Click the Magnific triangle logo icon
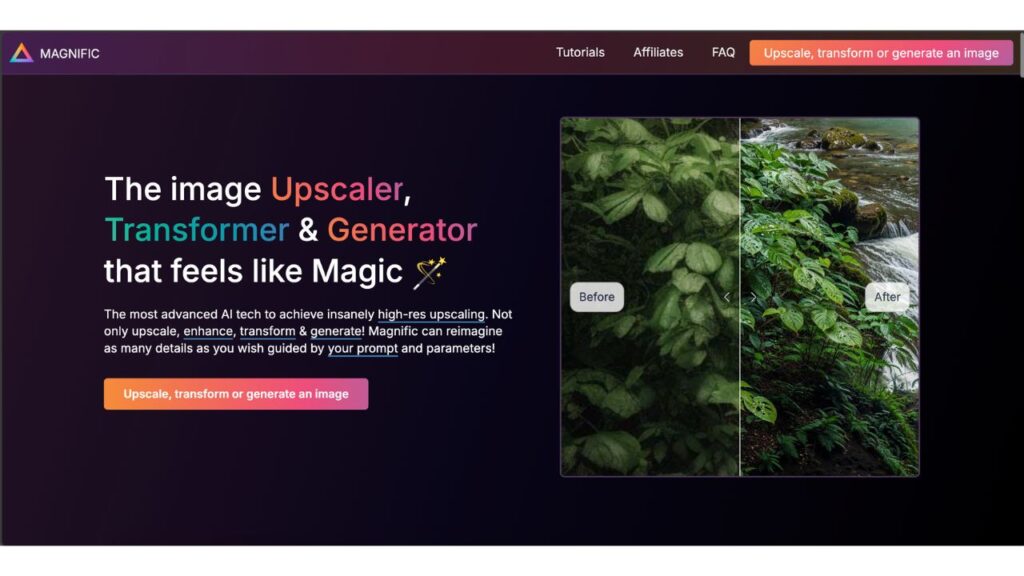 [x=21, y=53]
